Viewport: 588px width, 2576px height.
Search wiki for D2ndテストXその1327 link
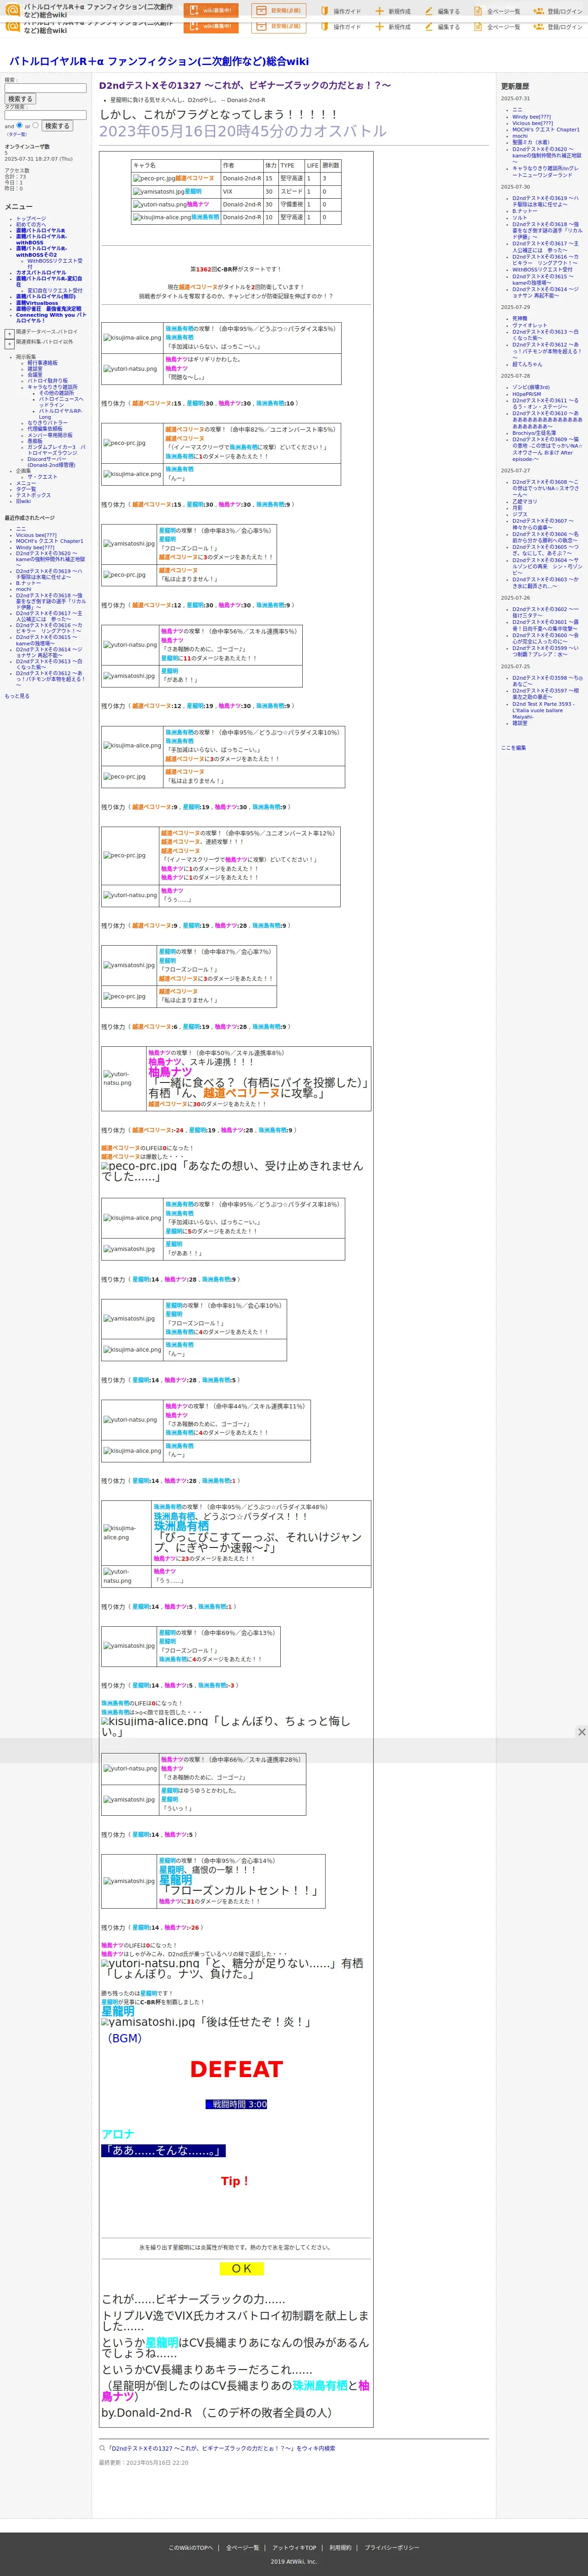[x=222, y=2448]
